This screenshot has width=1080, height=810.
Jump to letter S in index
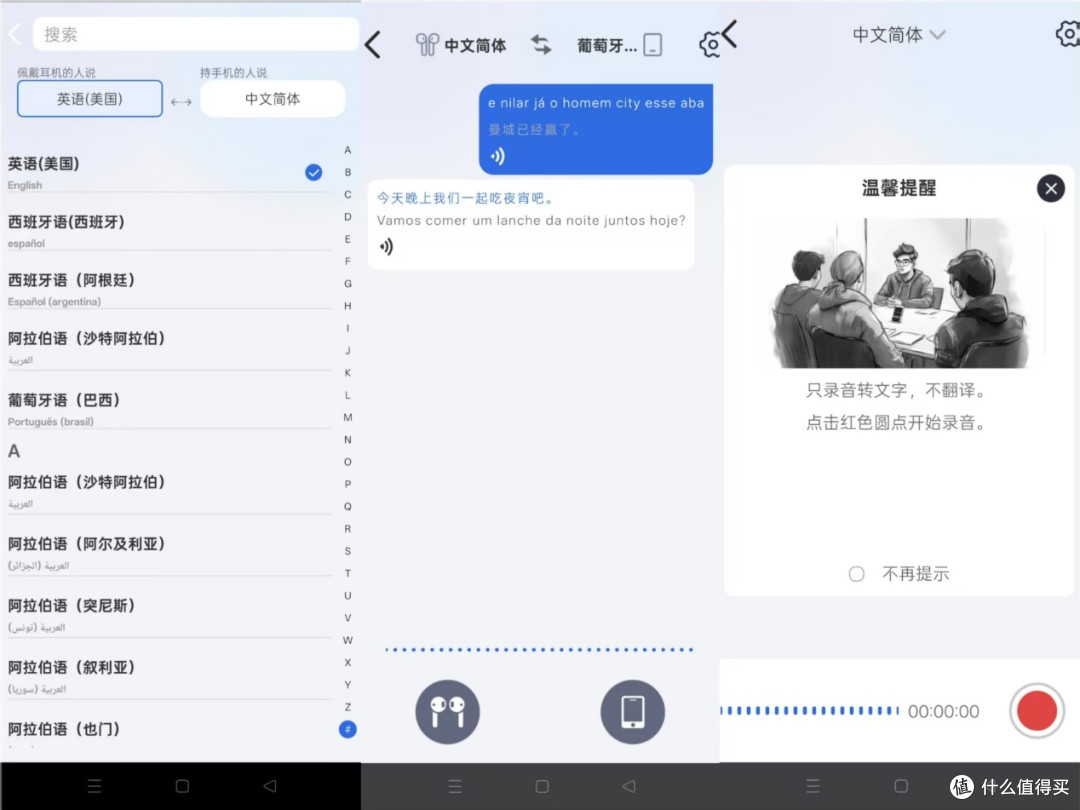(348, 551)
